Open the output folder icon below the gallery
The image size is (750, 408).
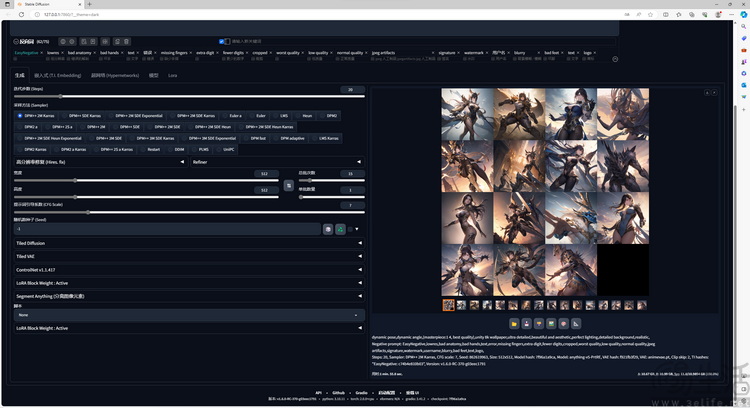(514, 324)
